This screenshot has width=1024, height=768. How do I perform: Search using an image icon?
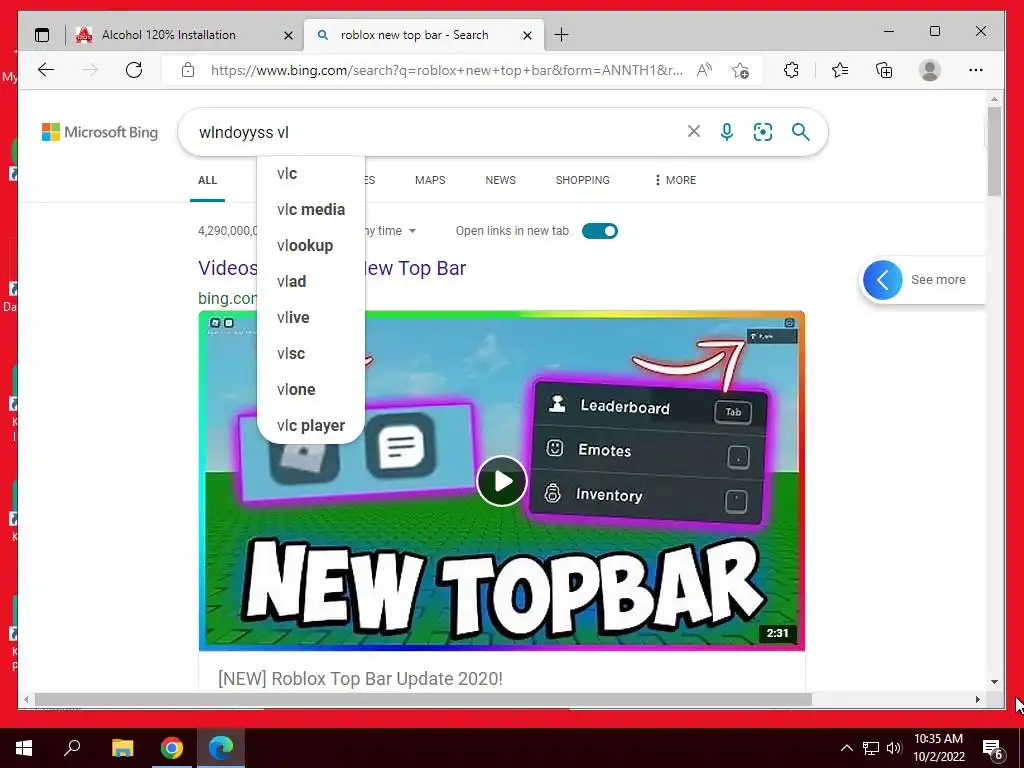pos(763,132)
